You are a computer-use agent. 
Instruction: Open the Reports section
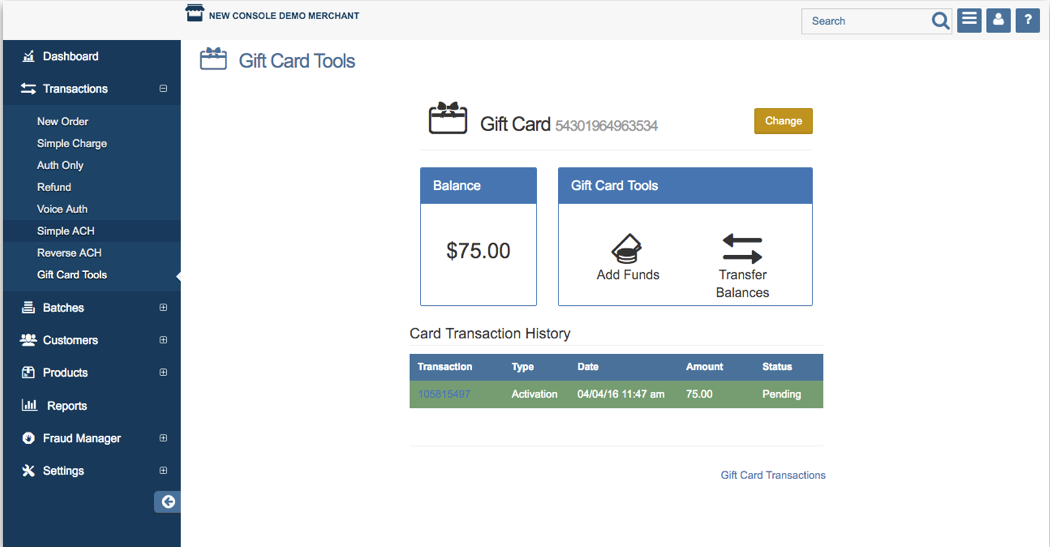tap(67, 406)
